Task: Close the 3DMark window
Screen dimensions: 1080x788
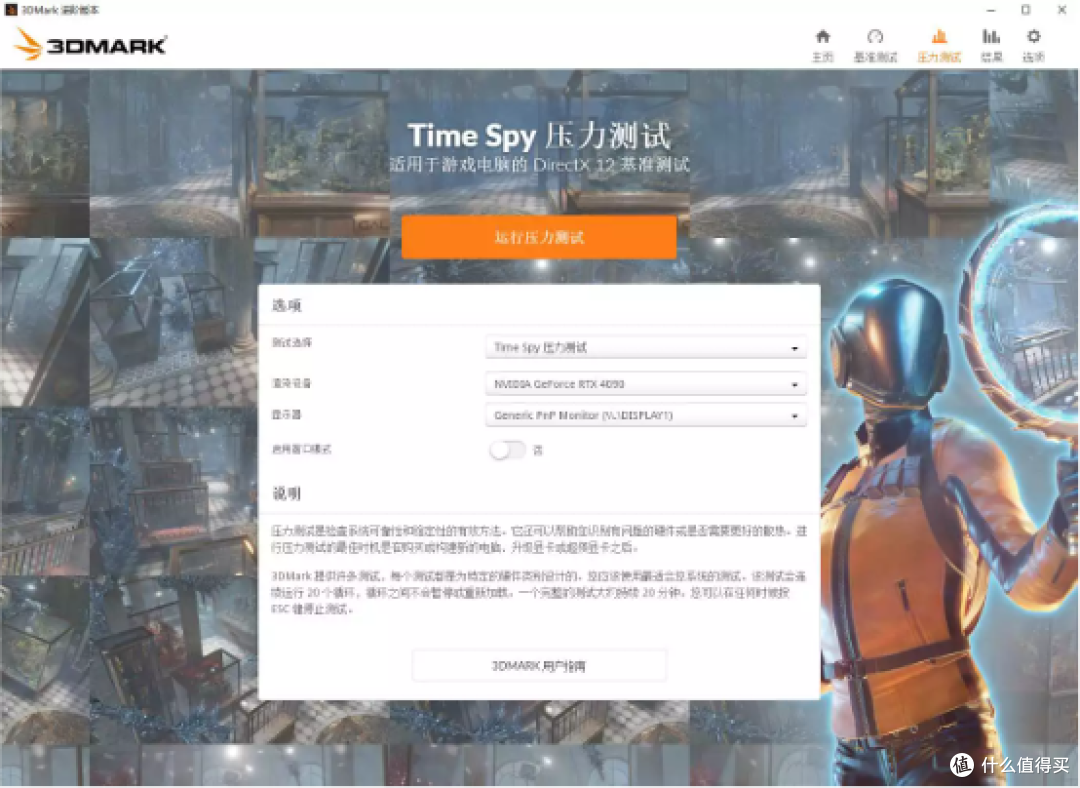Action: (x=1061, y=10)
